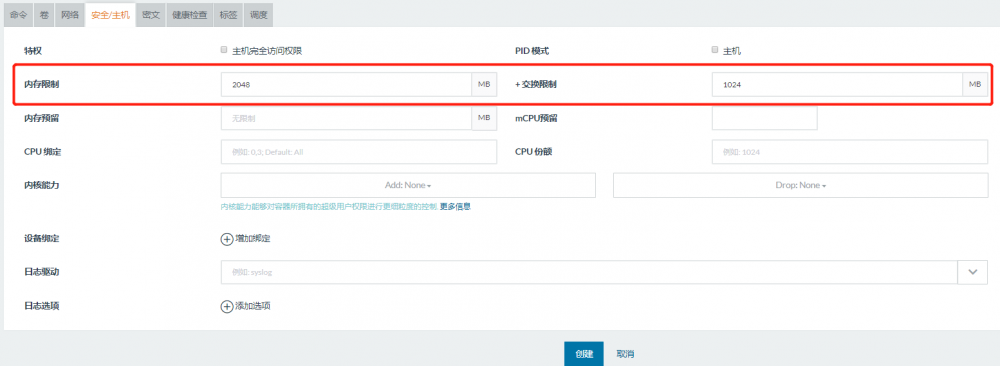The width and height of the screenshot is (1000, 366).
Task: Open the 密文 tab
Action: click(x=151, y=15)
